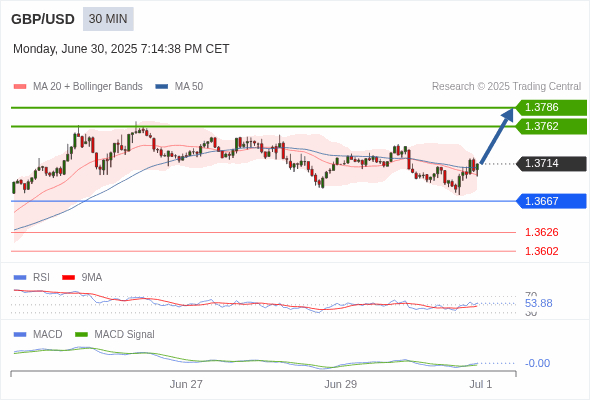This screenshot has height=400, width=590.
Task: Click the MACD value -0.00
Action: [x=537, y=363]
